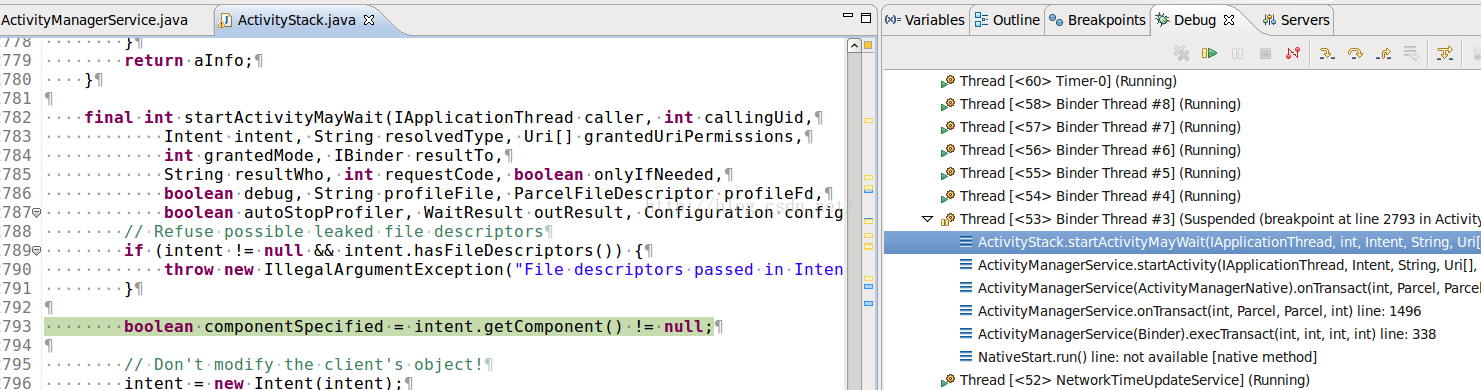This screenshot has height=390, width=1481.
Task: Open the Servers tab
Action: coord(1296,20)
